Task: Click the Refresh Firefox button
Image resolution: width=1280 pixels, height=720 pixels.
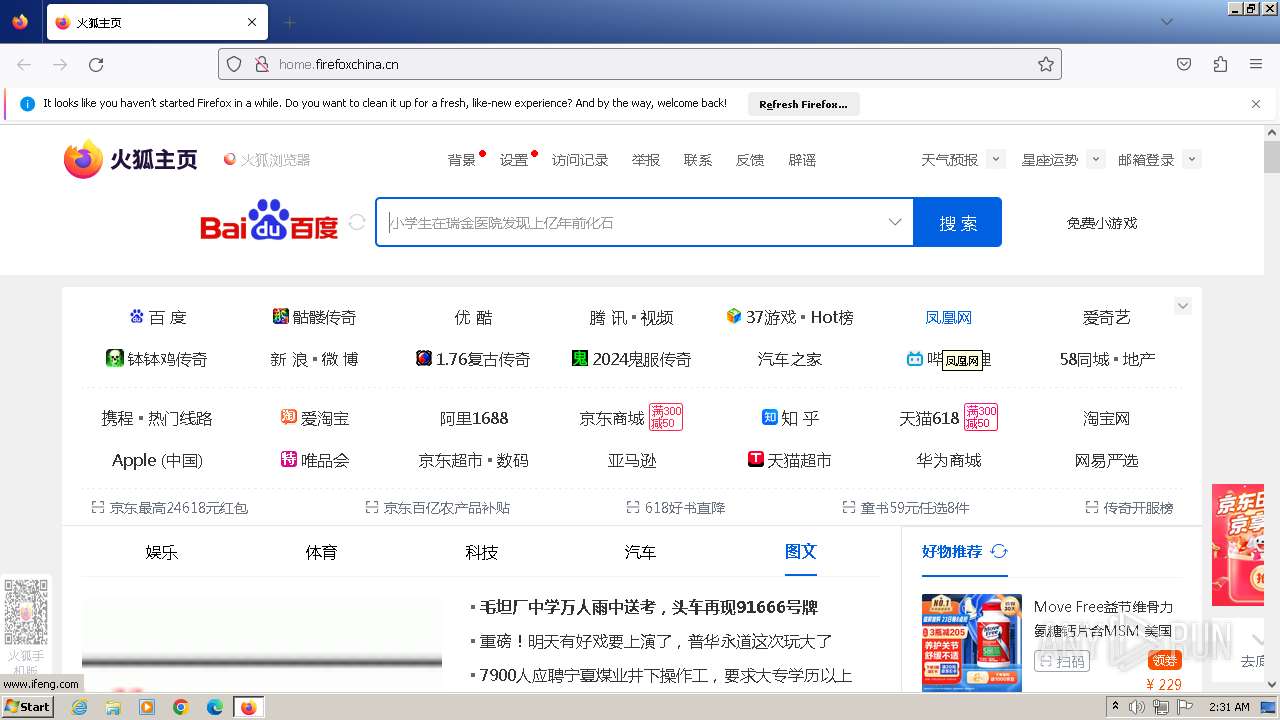Action: [x=803, y=104]
